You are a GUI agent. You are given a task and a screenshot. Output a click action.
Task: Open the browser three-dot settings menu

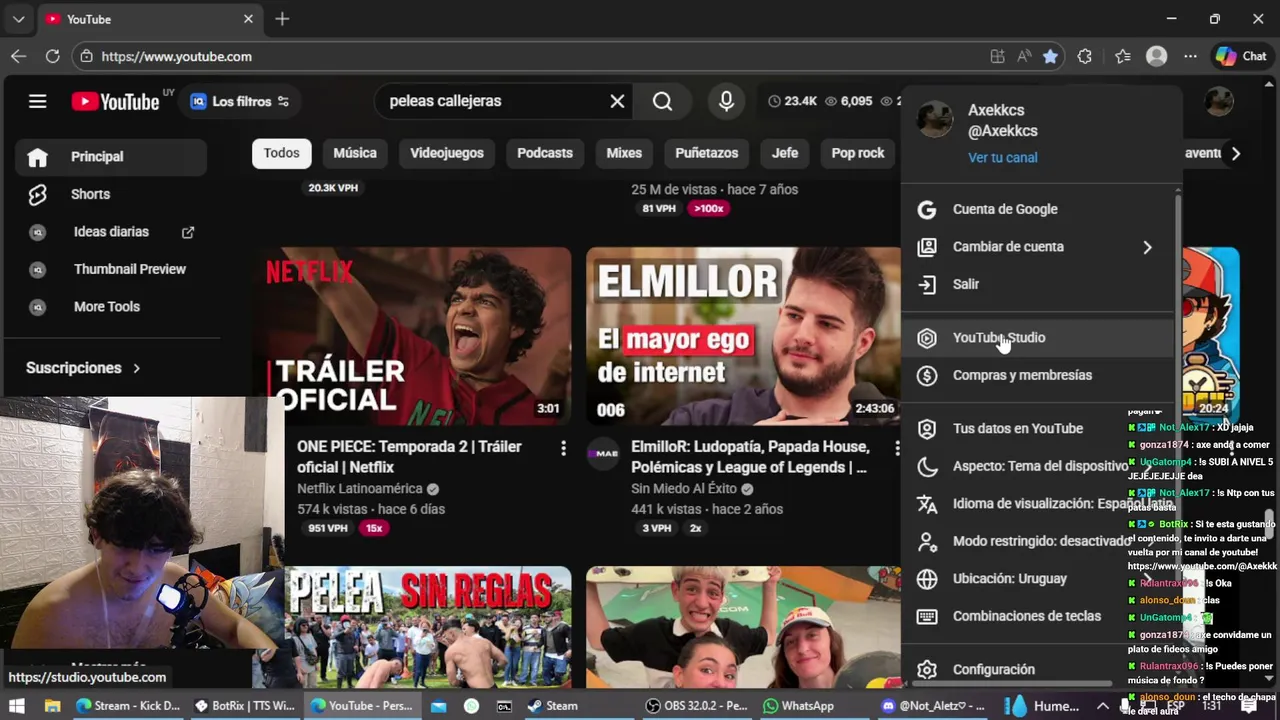pyautogui.click(x=1190, y=57)
